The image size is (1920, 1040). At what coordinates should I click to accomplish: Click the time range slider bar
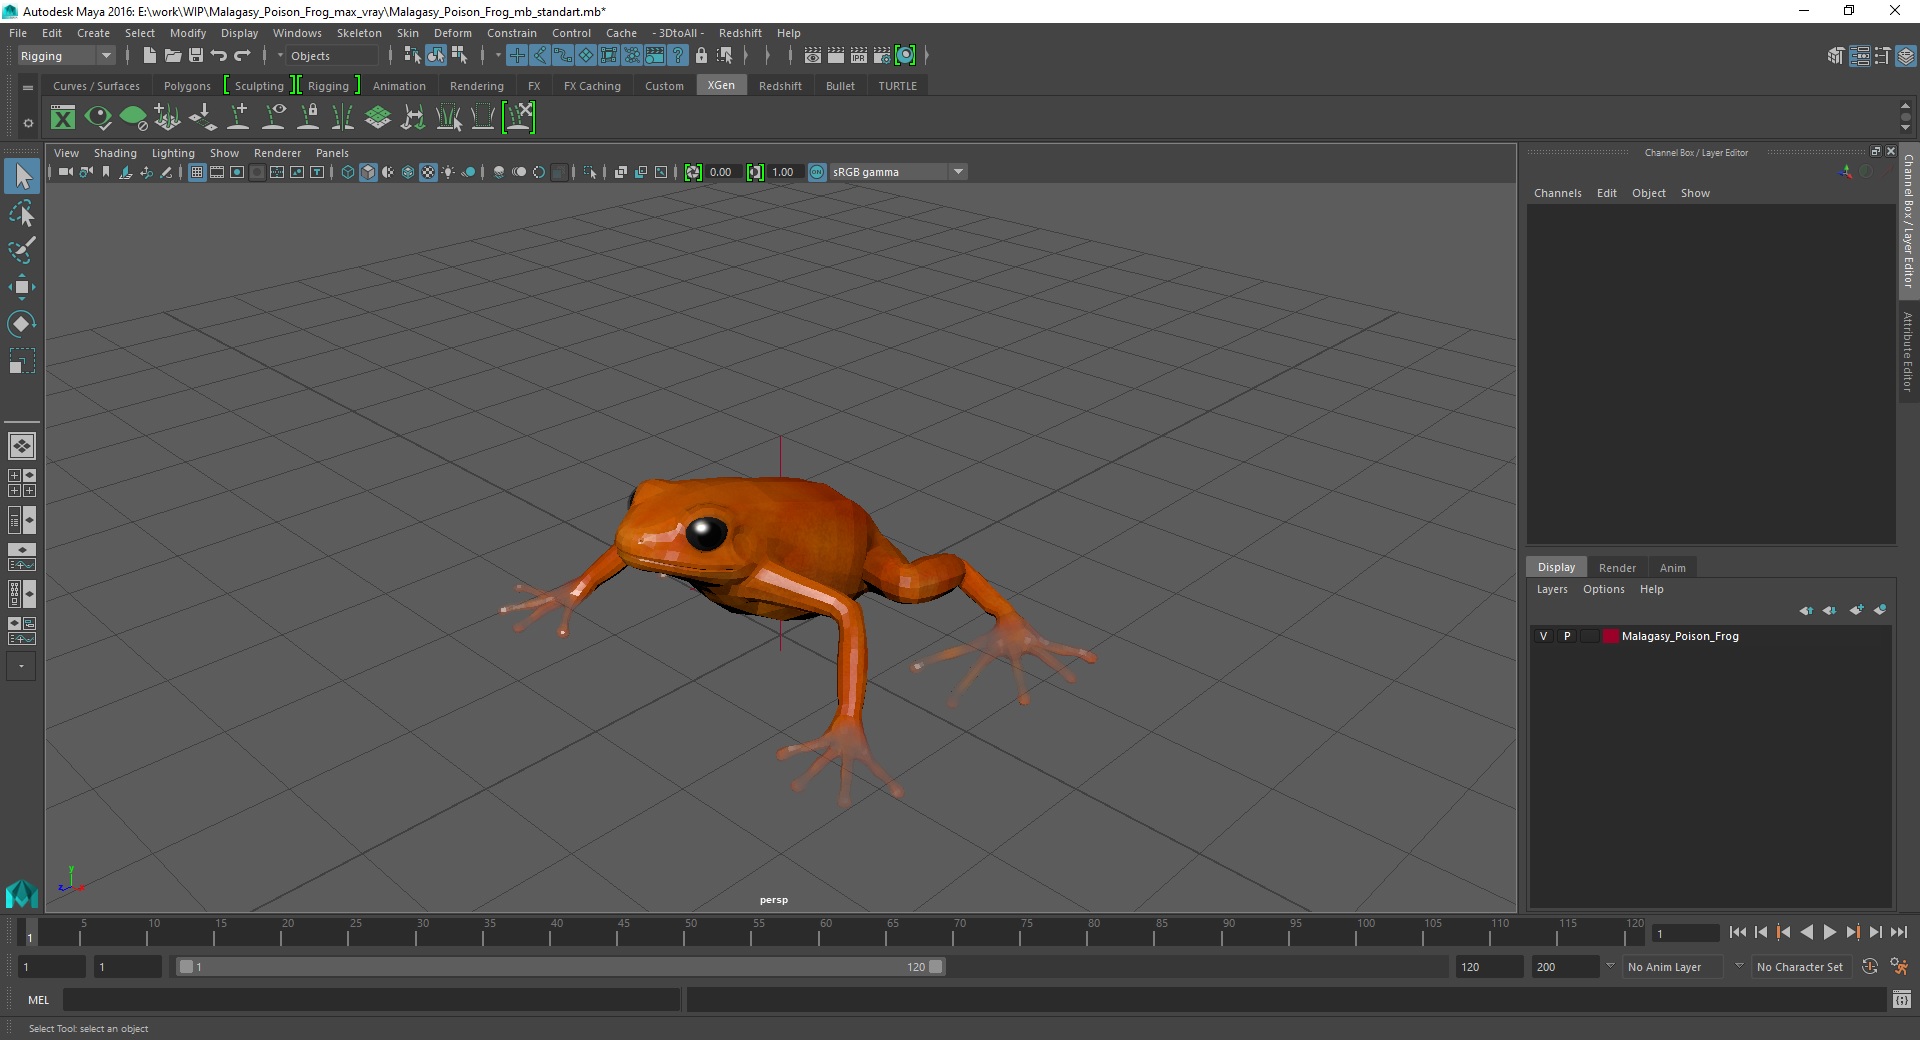(x=560, y=967)
